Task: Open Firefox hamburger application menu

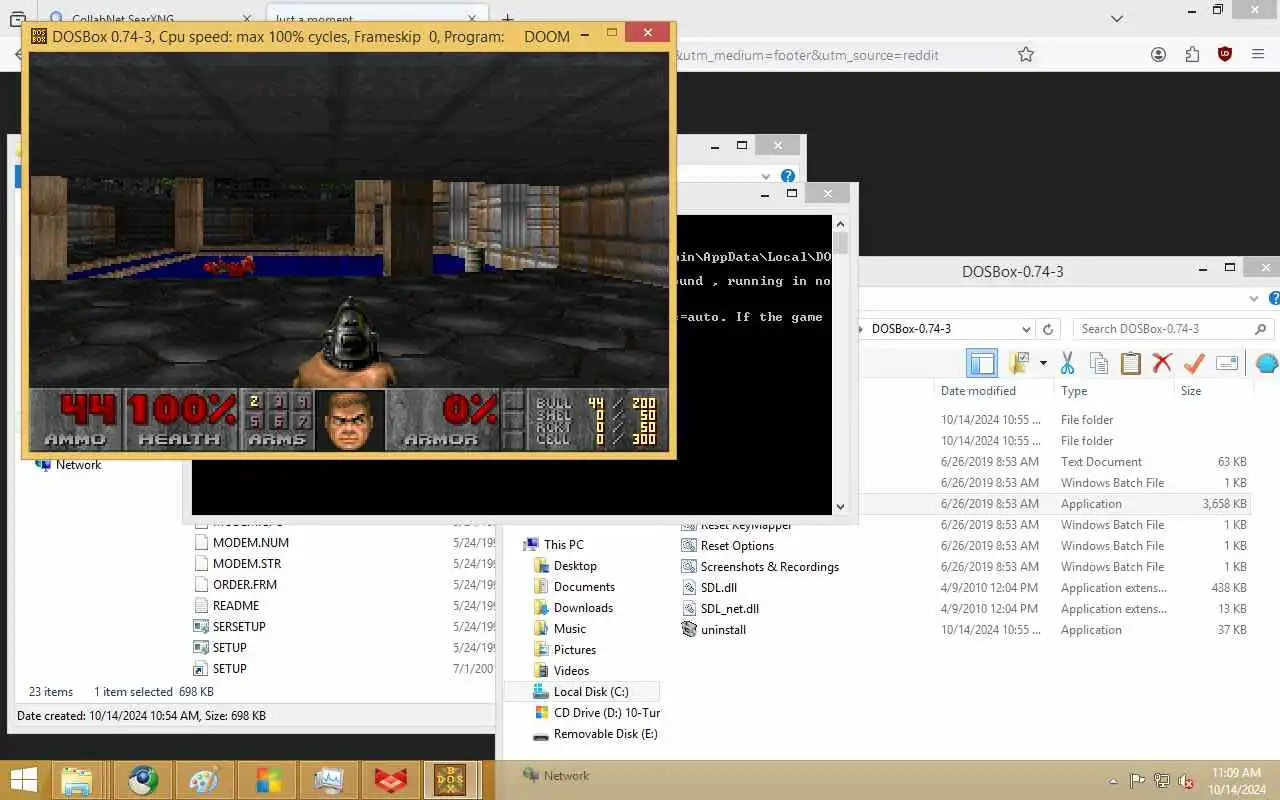Action: pyautogui.click(x=1259, y=55)
